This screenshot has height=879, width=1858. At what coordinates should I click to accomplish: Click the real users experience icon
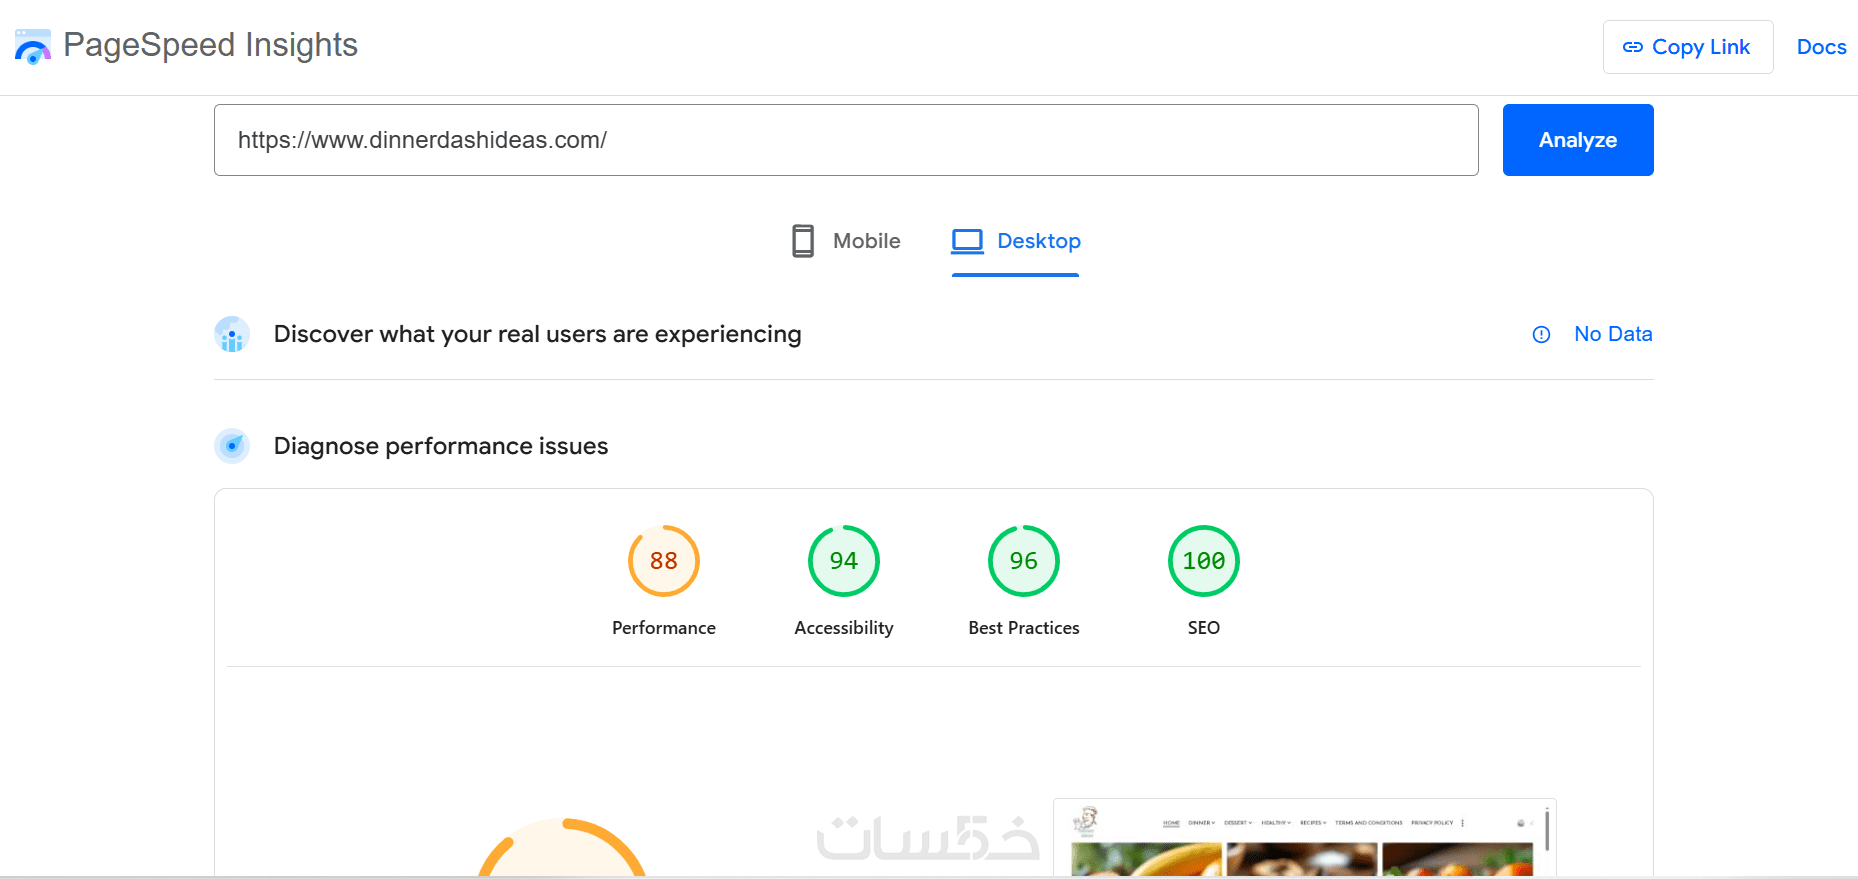(232, 334)
